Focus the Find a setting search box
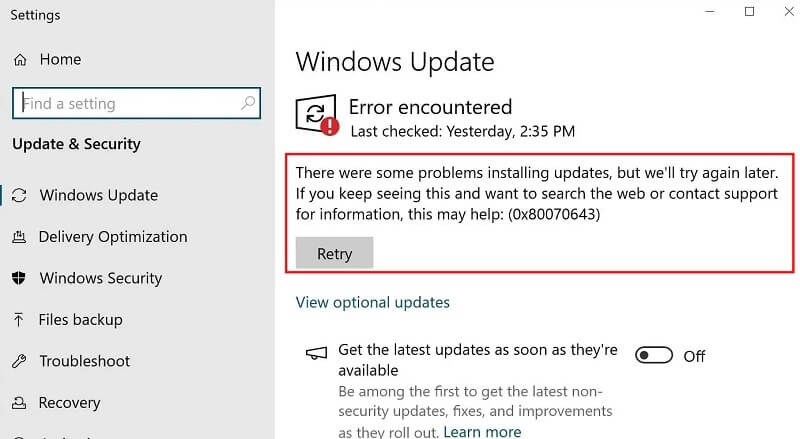 [x=125, y=103]
